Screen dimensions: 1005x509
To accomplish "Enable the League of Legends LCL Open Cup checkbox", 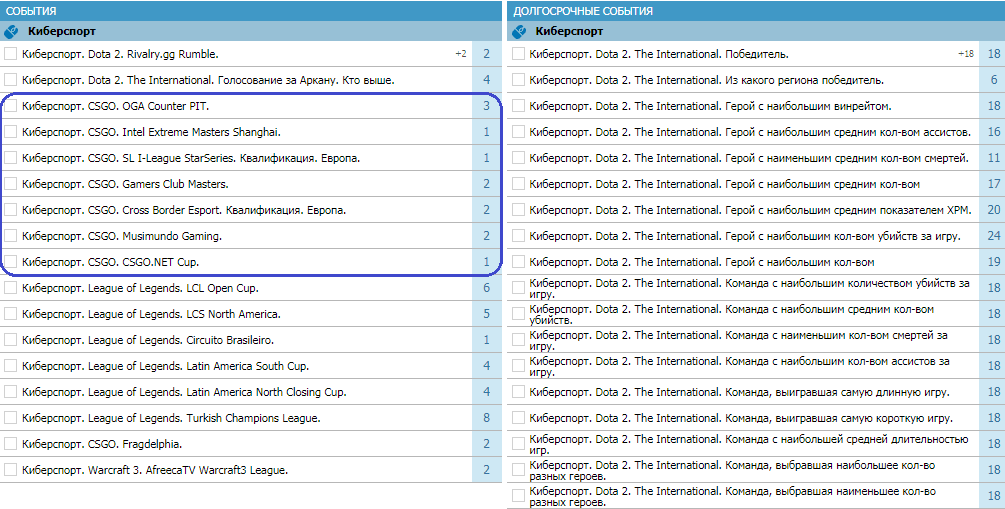I will tap(10, 288).
